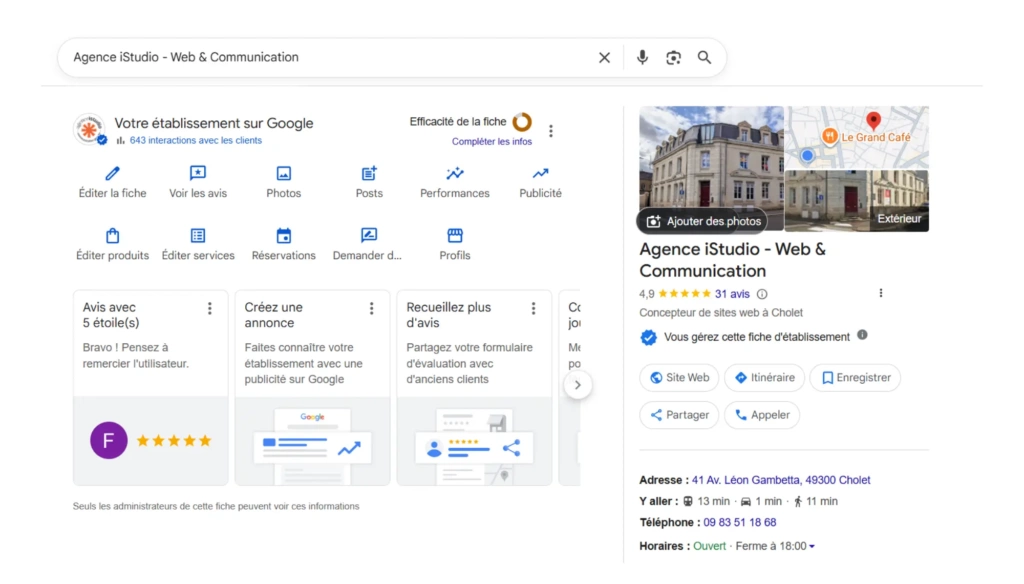Click the map thumbnail near Le Grand Café

pyautogui.click(x=858, y=134)
